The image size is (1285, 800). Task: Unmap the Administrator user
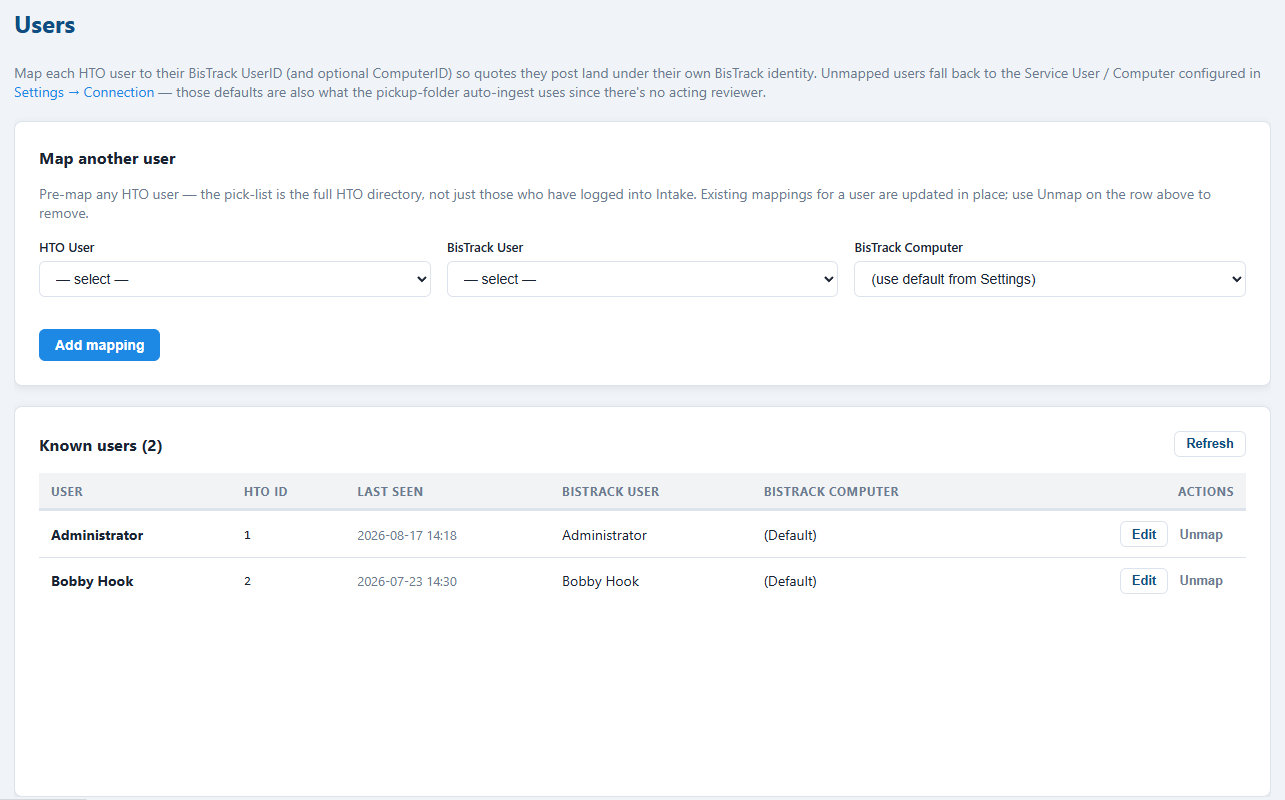tap(1201, 534)
